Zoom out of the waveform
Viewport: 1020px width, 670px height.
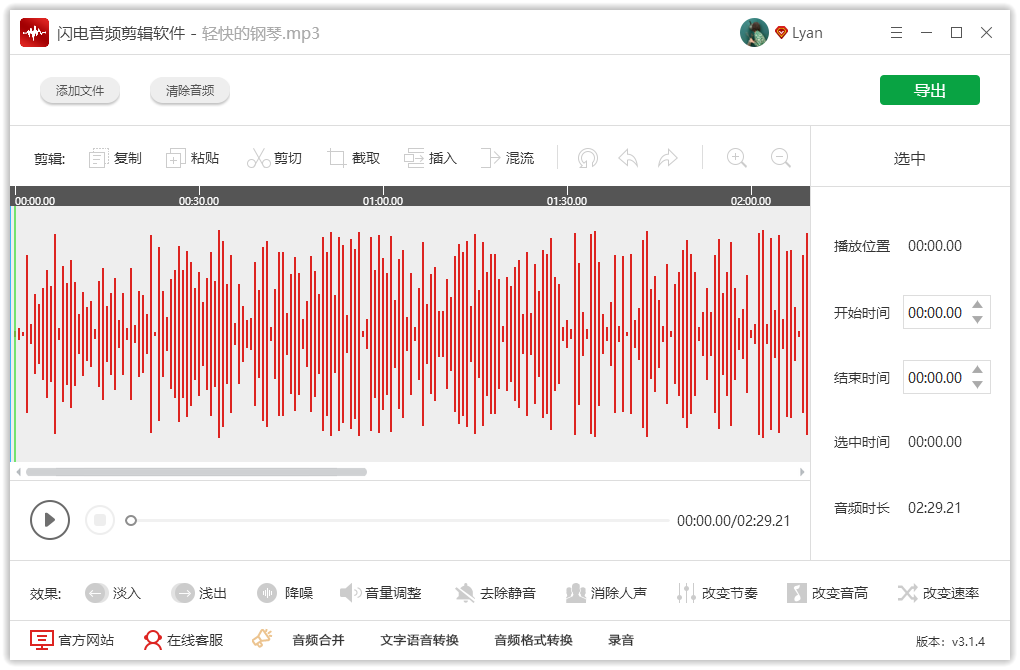[x=781, y=158]
